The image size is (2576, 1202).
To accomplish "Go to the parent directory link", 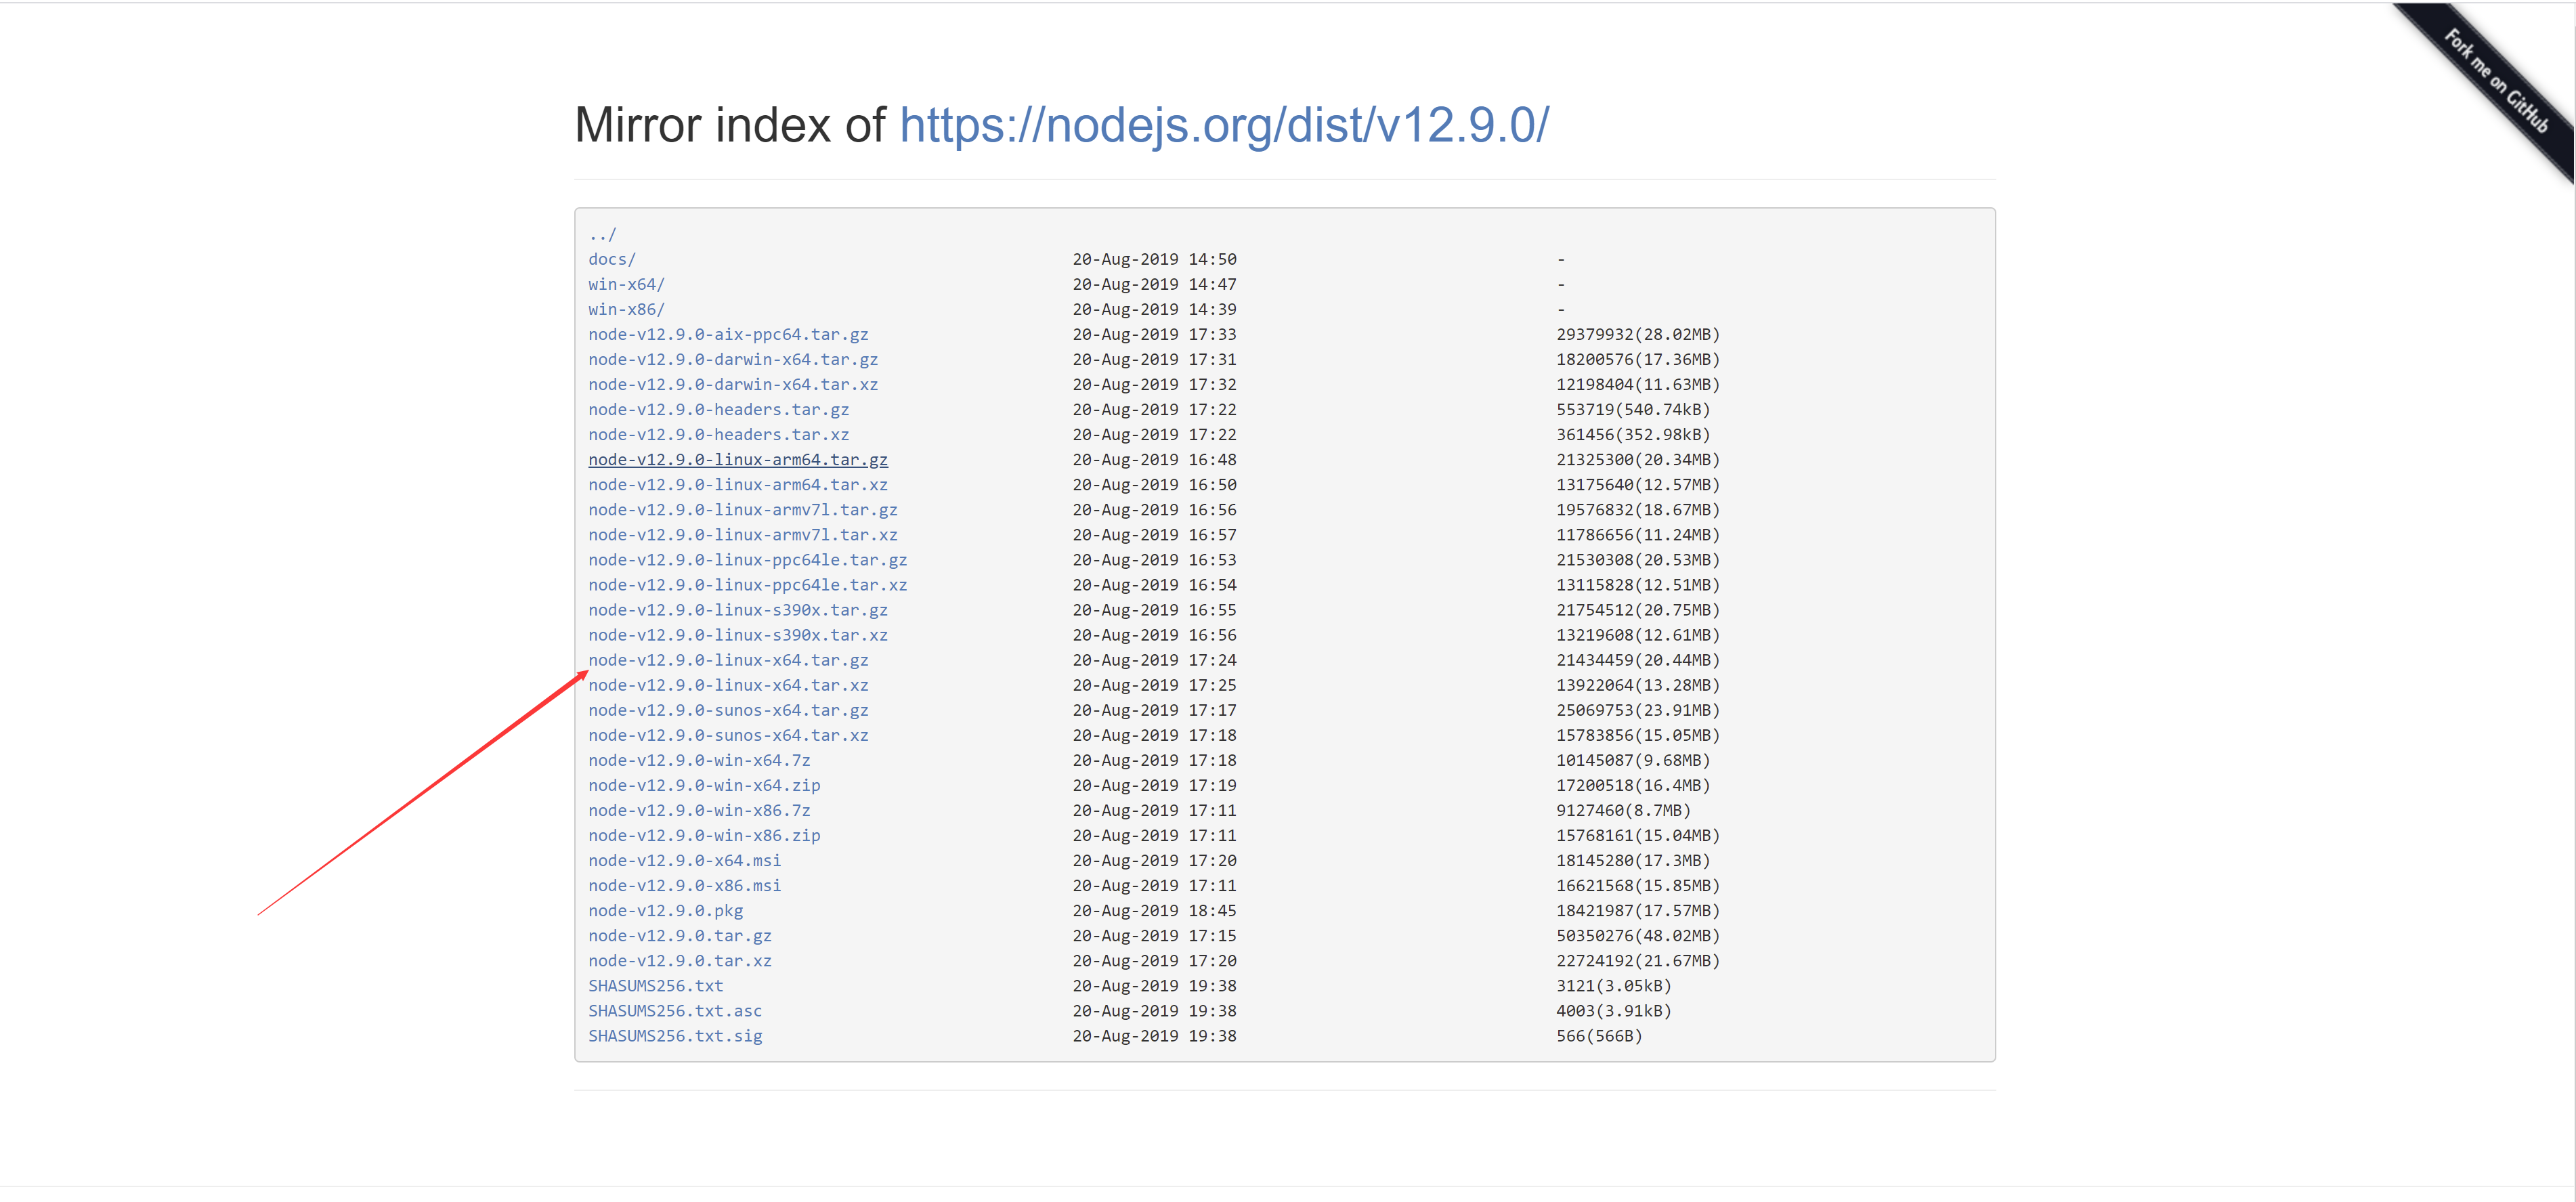I will tap(602, 235).
